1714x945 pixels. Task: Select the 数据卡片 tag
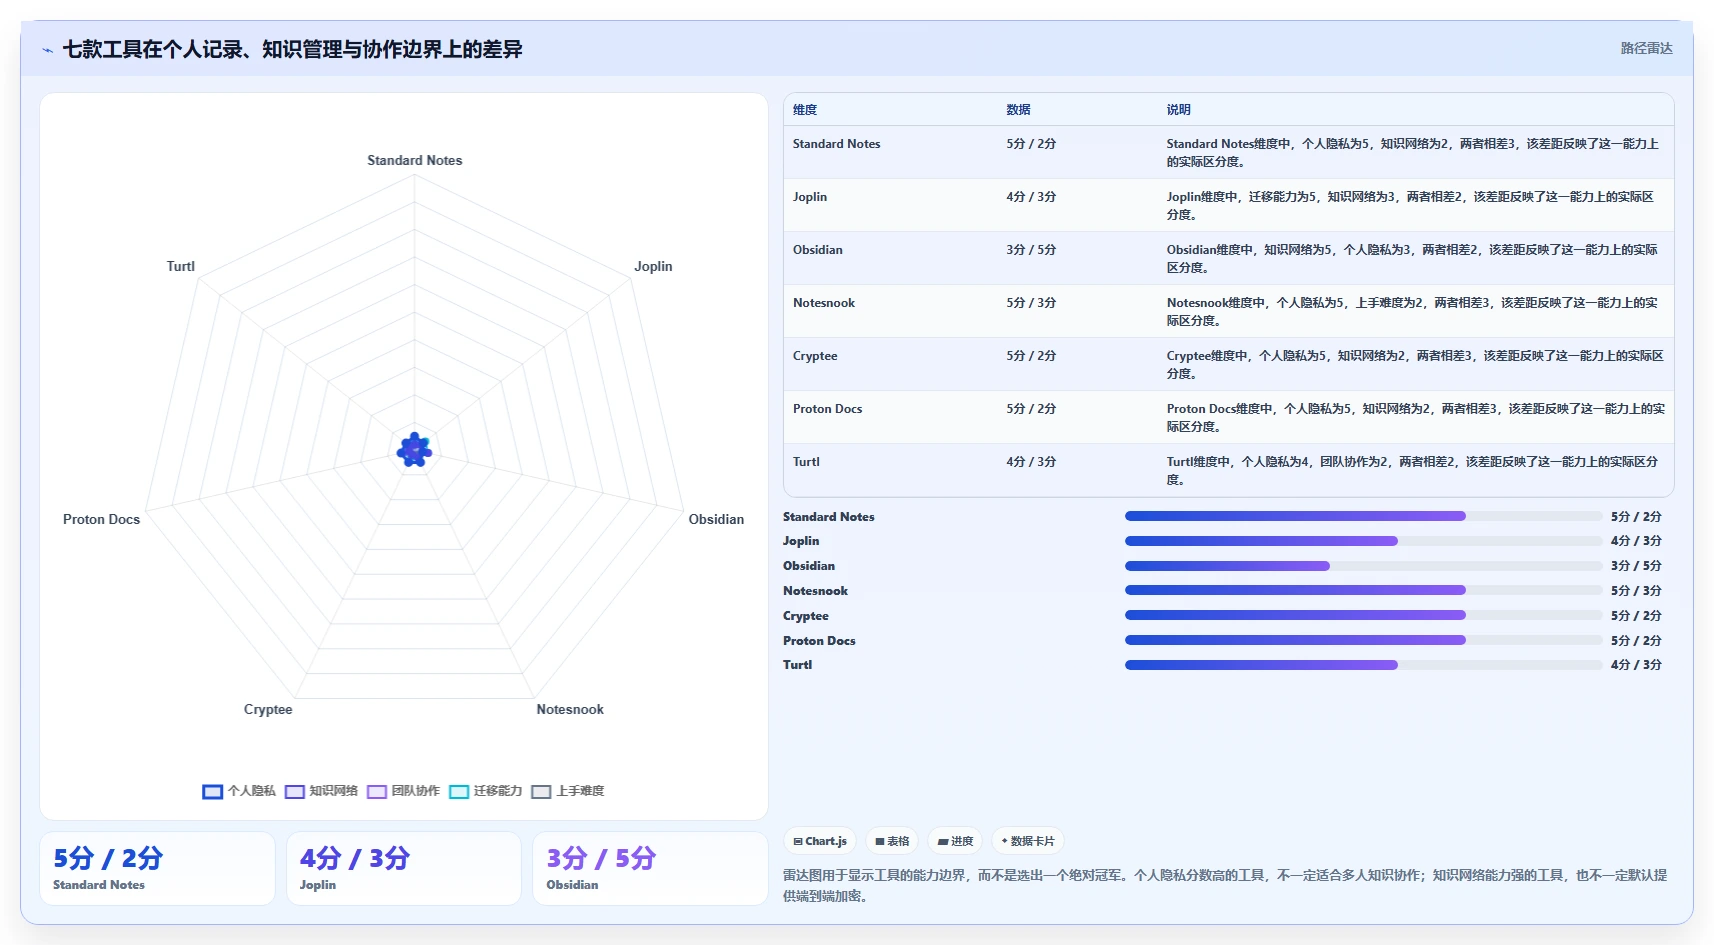[1028, 841]
